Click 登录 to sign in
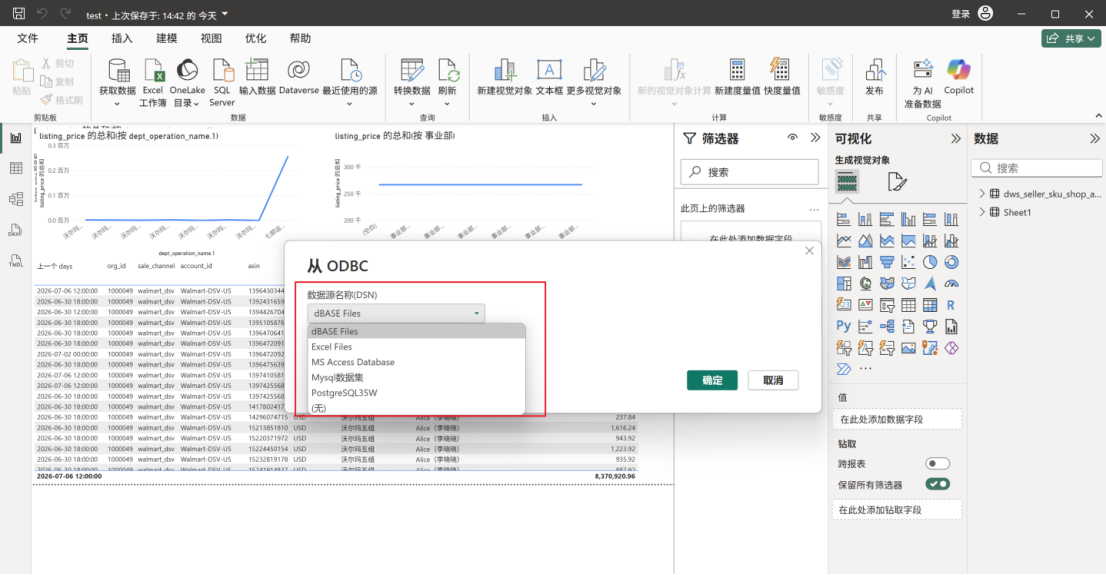This screenshot has height=575, width=1106. 961,14
